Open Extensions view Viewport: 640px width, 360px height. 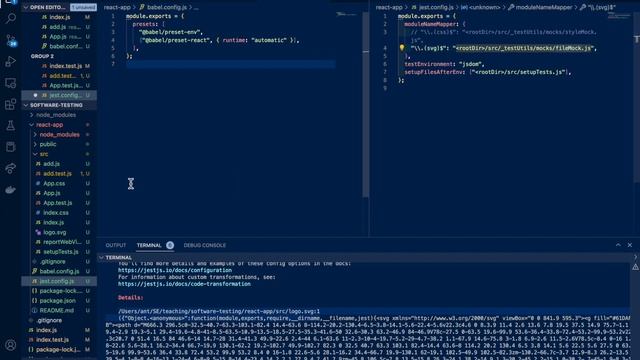(11, 104)
